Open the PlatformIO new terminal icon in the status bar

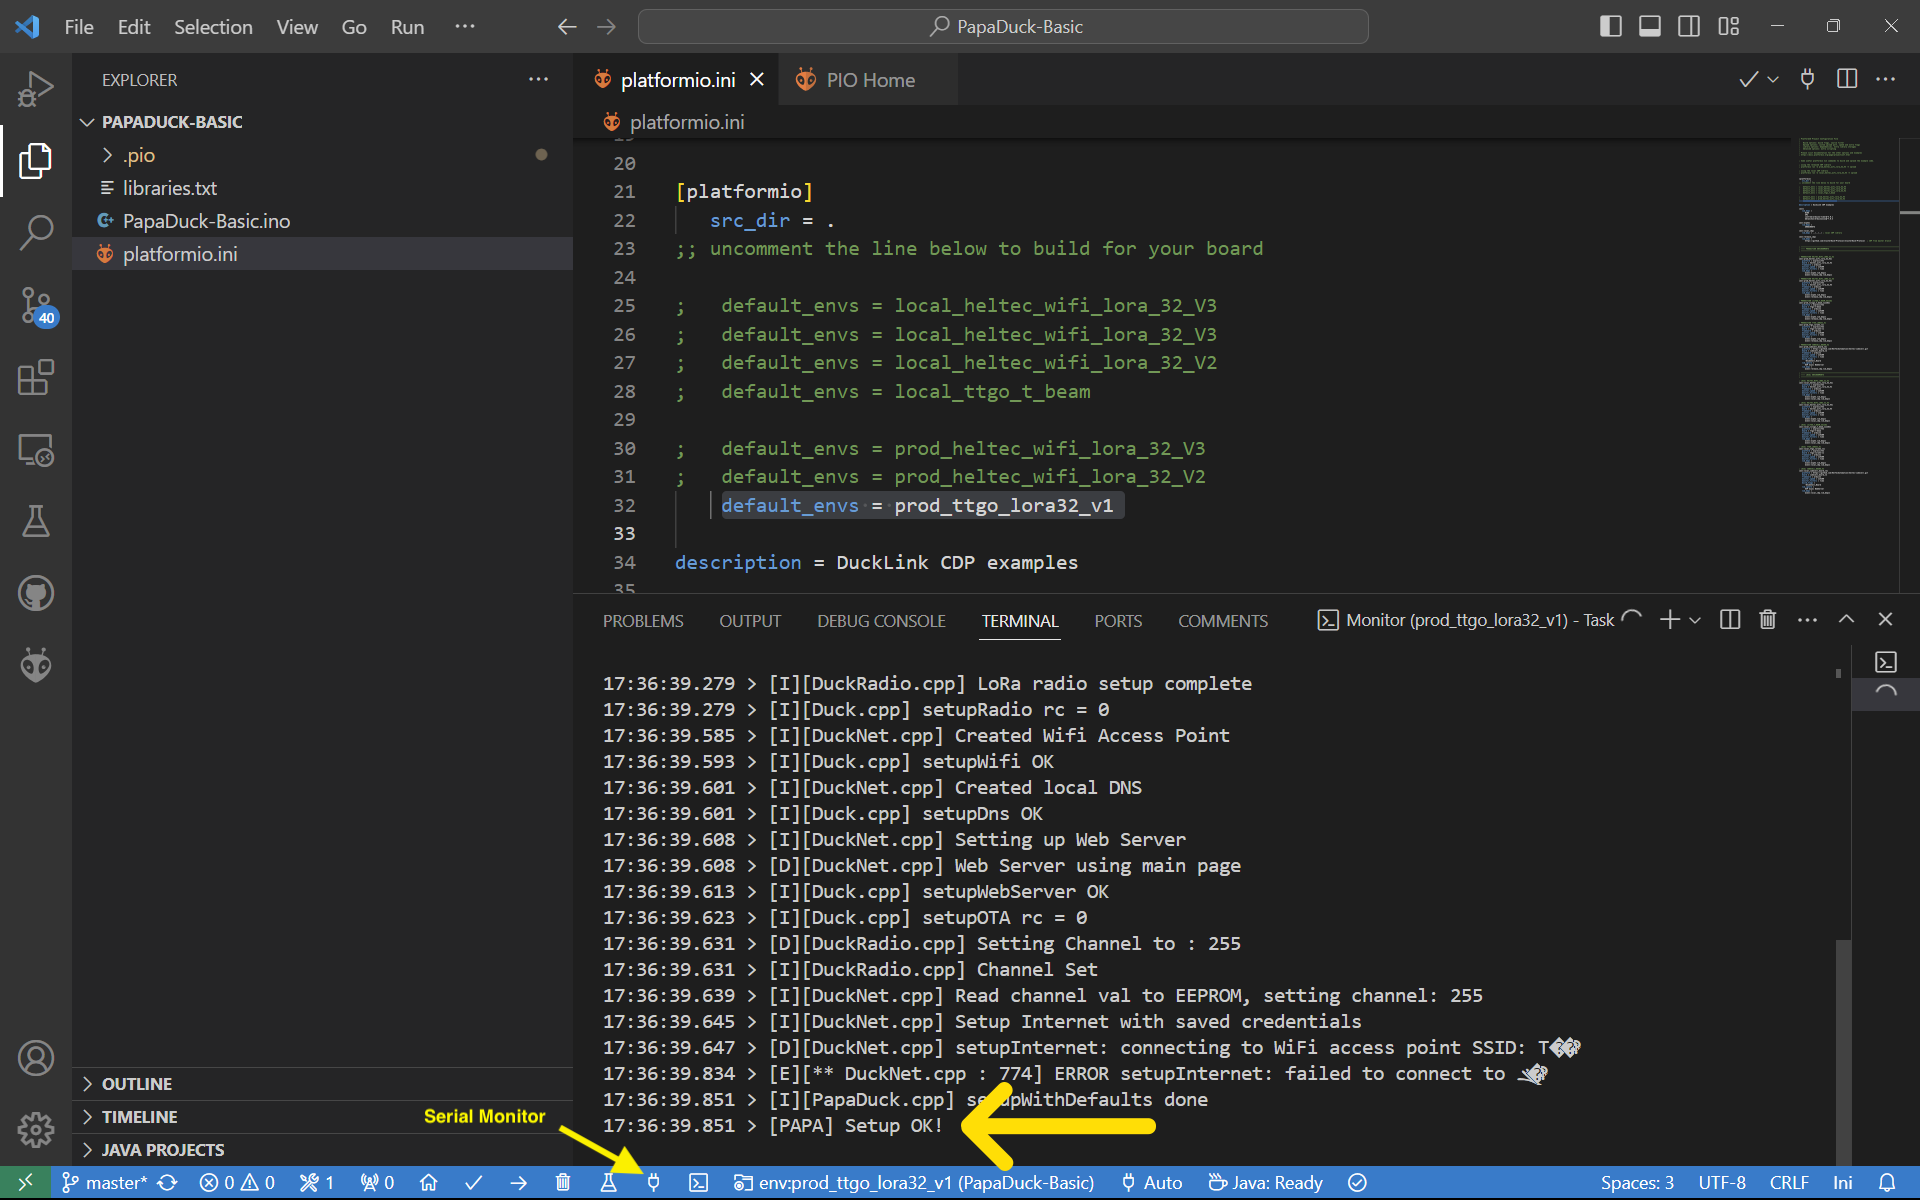coord(698,1183)
